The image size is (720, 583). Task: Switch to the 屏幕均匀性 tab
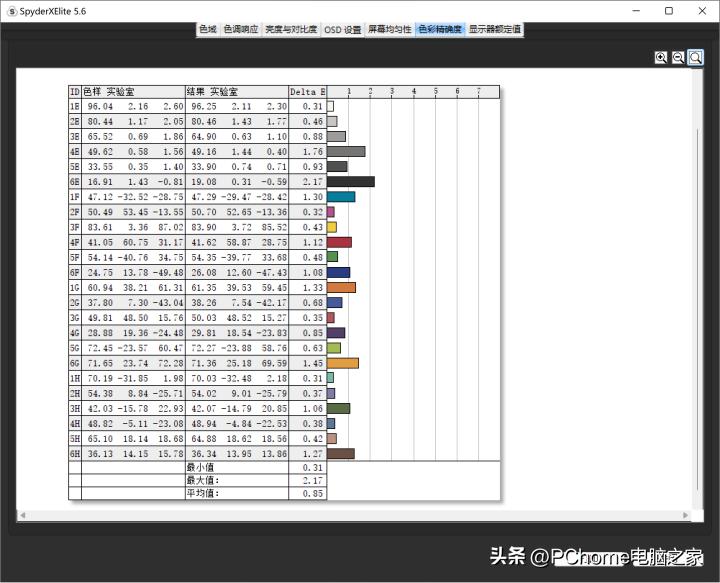(x=390, y=29)
